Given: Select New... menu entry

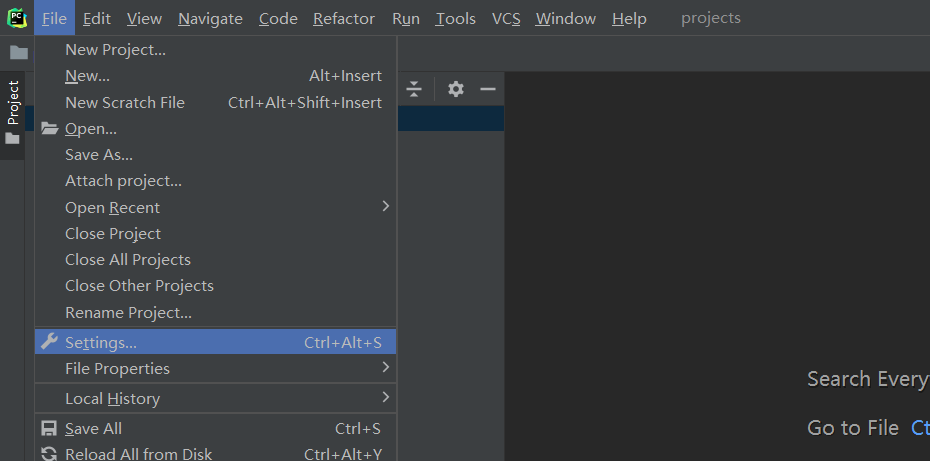Looking at the screenshot, I should (215, 76).
